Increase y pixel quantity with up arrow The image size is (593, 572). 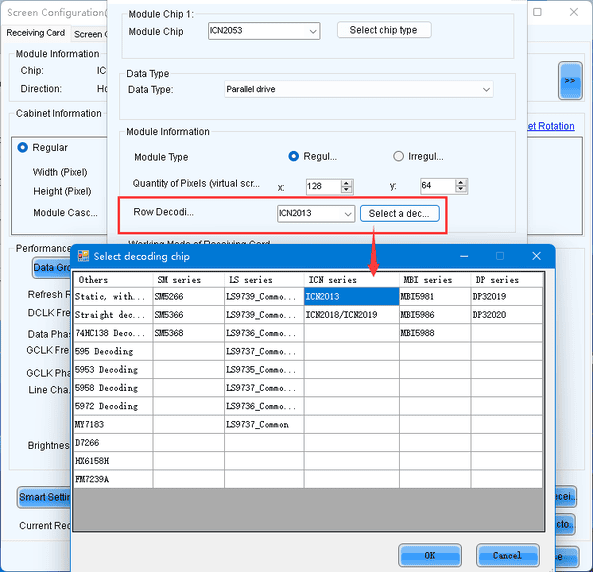461,182
